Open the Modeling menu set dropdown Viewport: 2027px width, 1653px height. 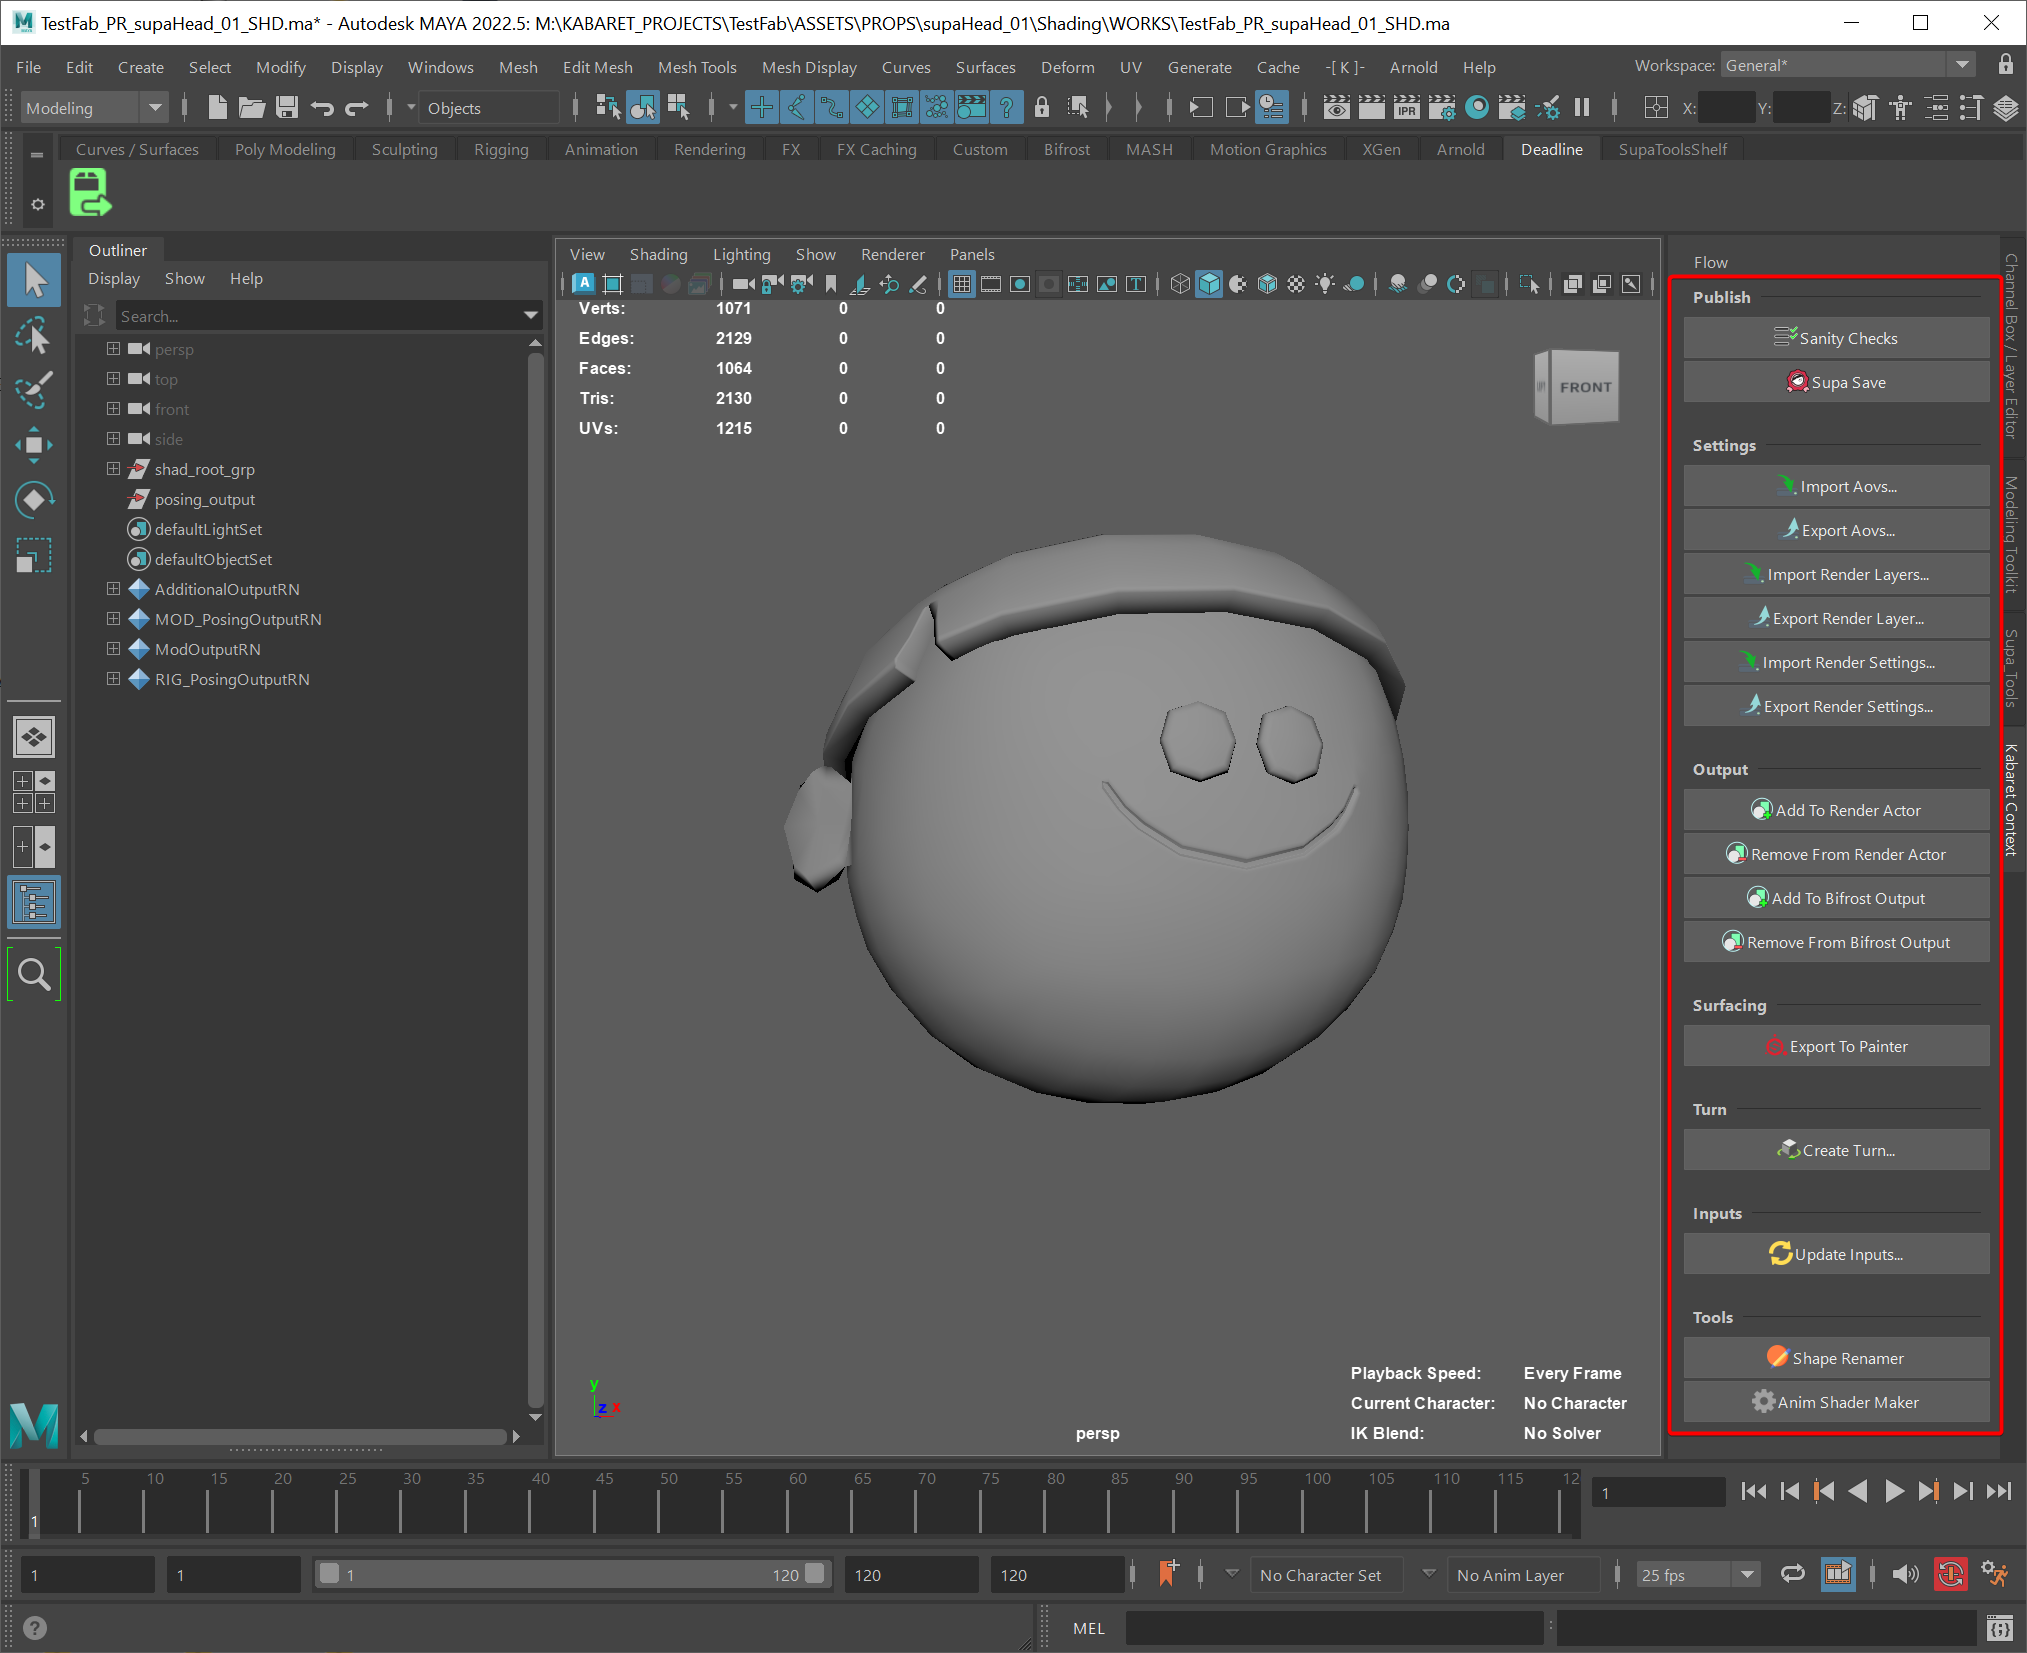[x=94, y=108]
